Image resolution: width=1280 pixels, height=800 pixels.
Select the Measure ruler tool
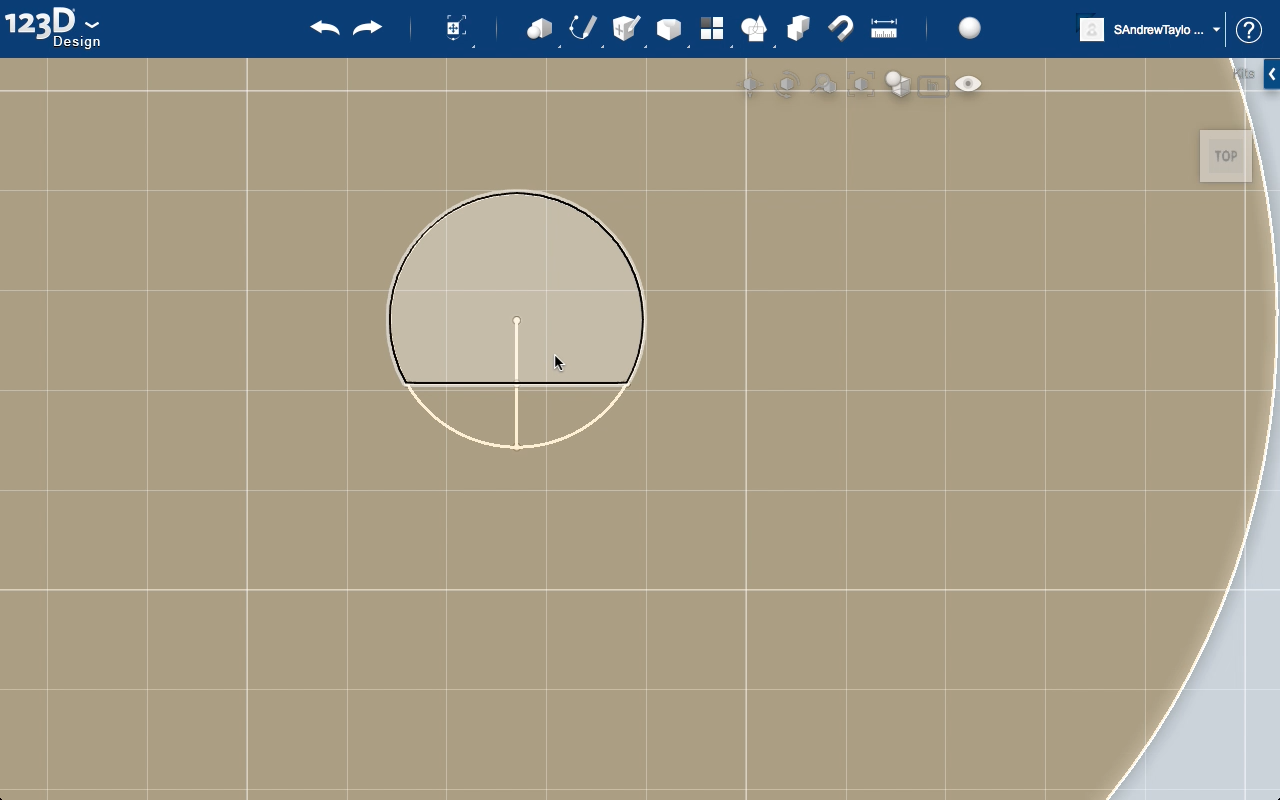(x=884, y=28)
